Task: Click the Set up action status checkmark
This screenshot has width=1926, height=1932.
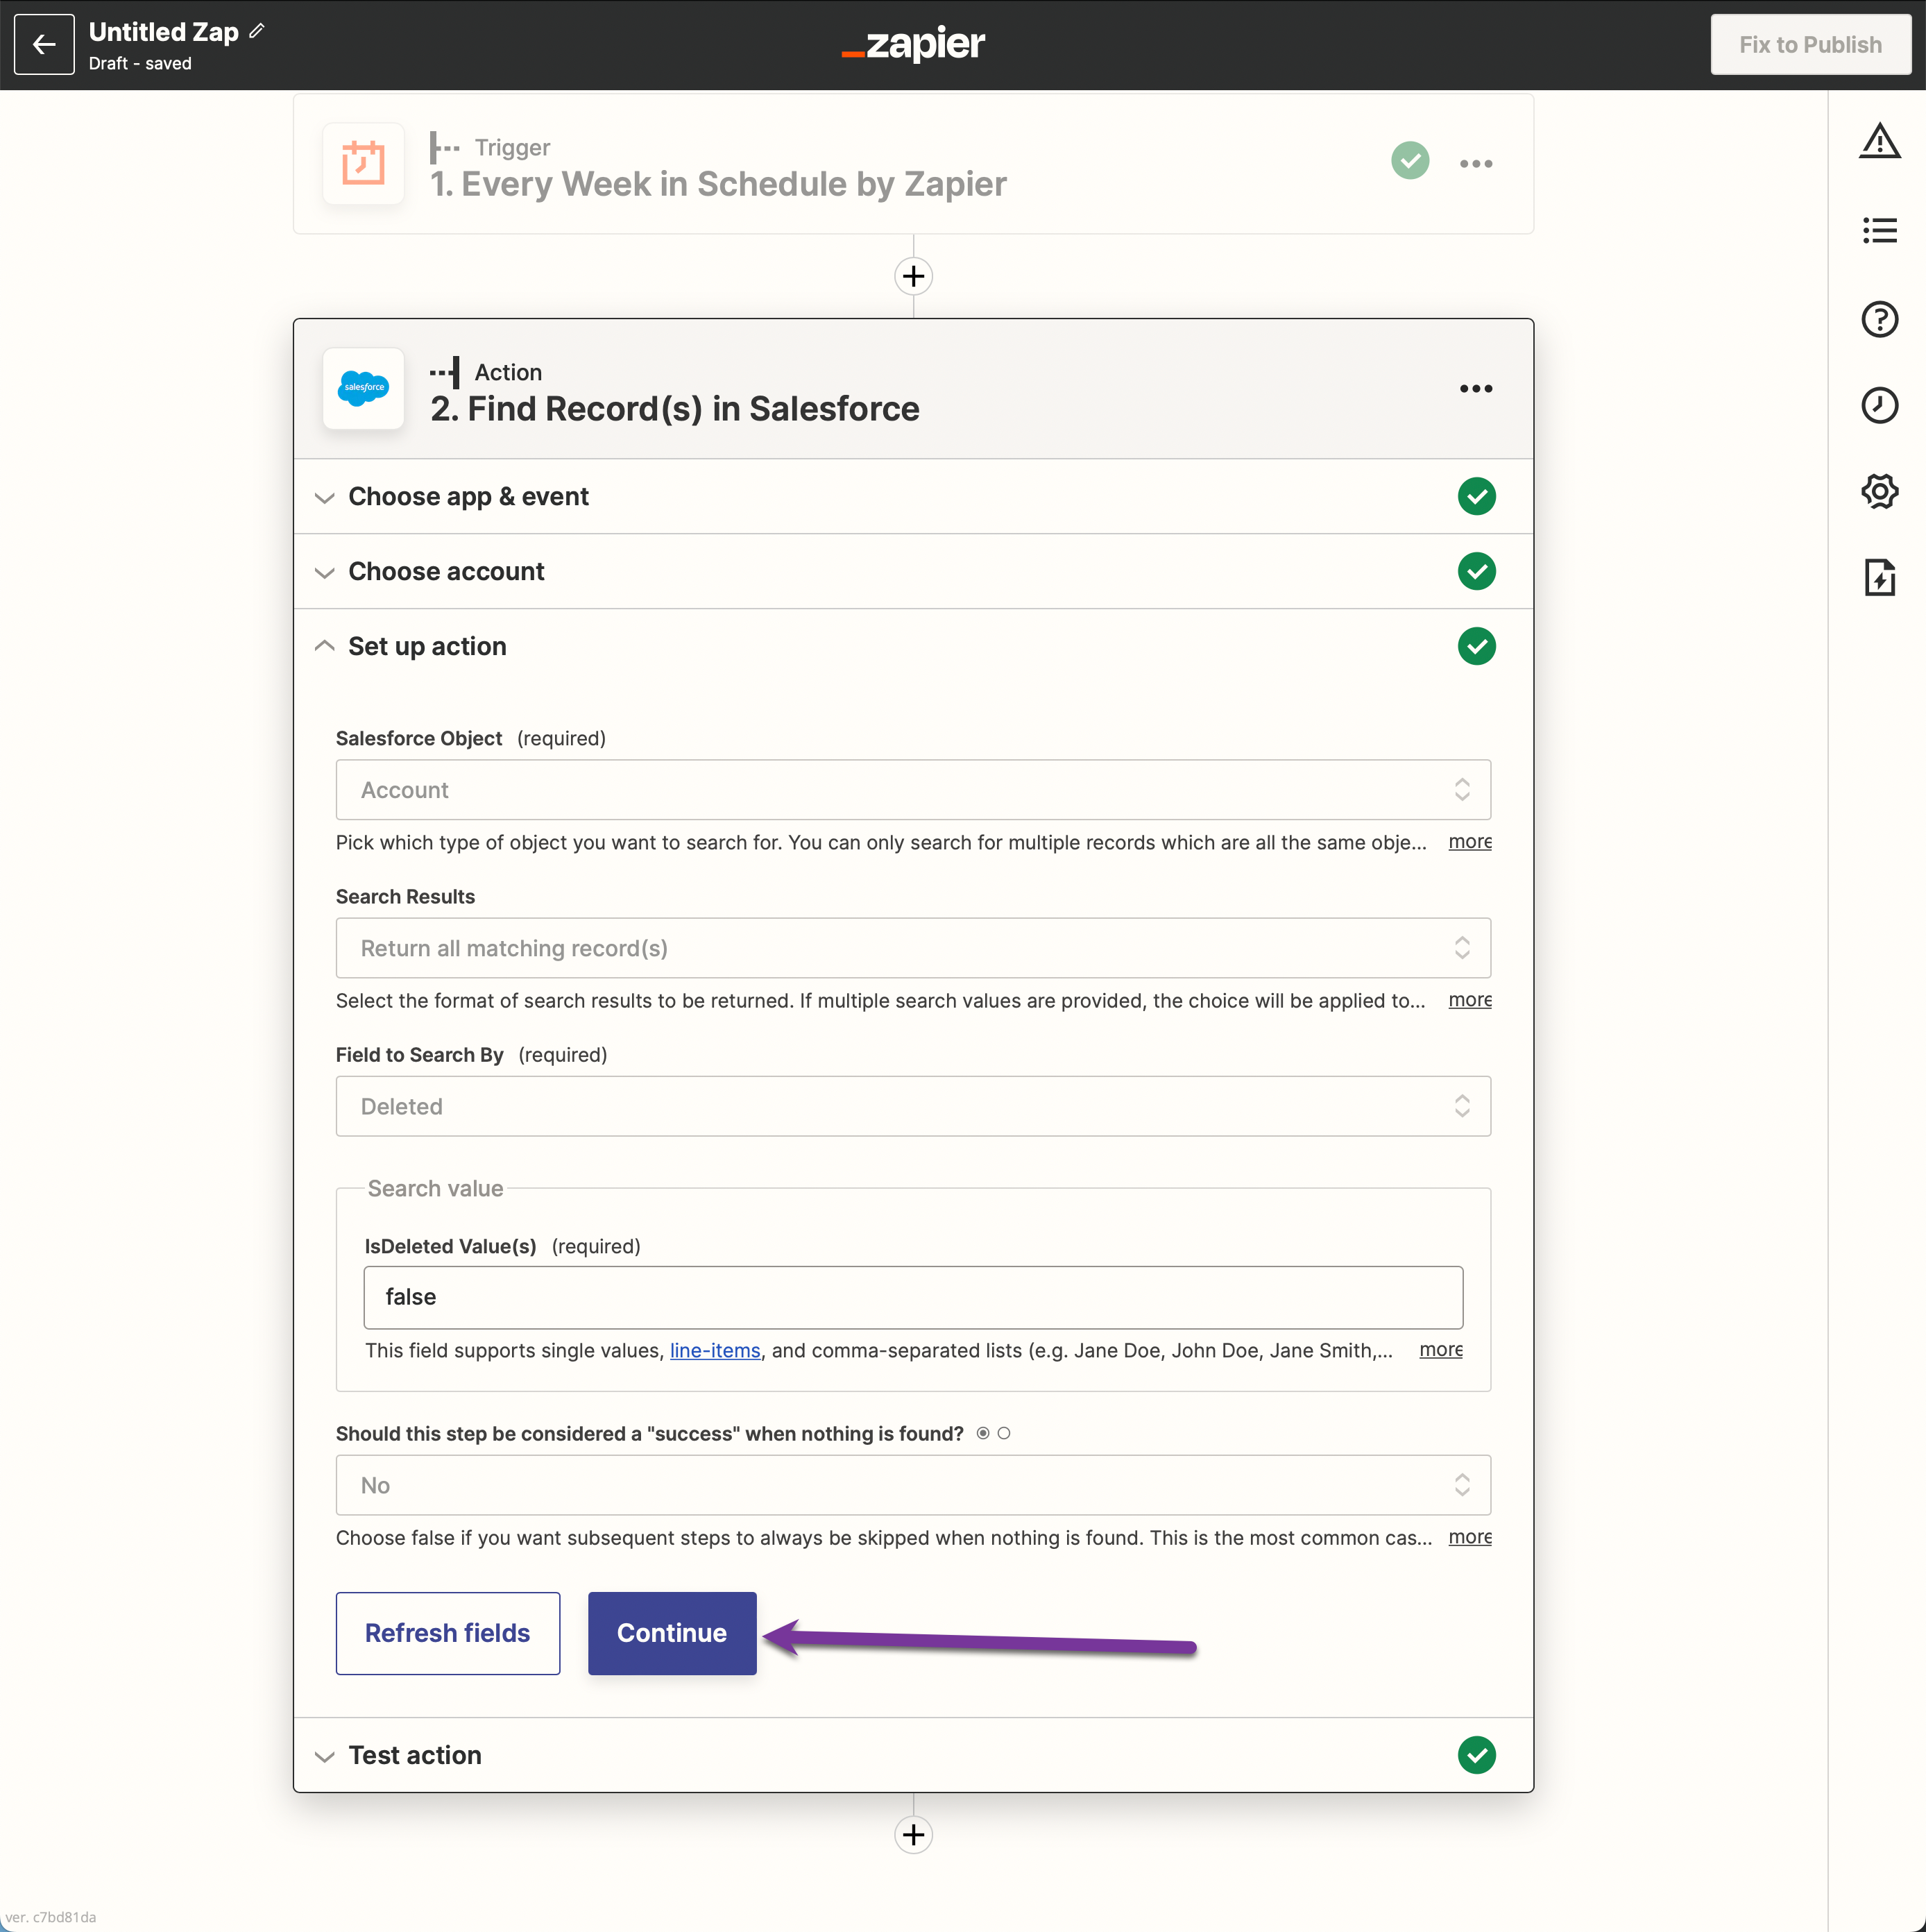Action: tap(1476, 646)
